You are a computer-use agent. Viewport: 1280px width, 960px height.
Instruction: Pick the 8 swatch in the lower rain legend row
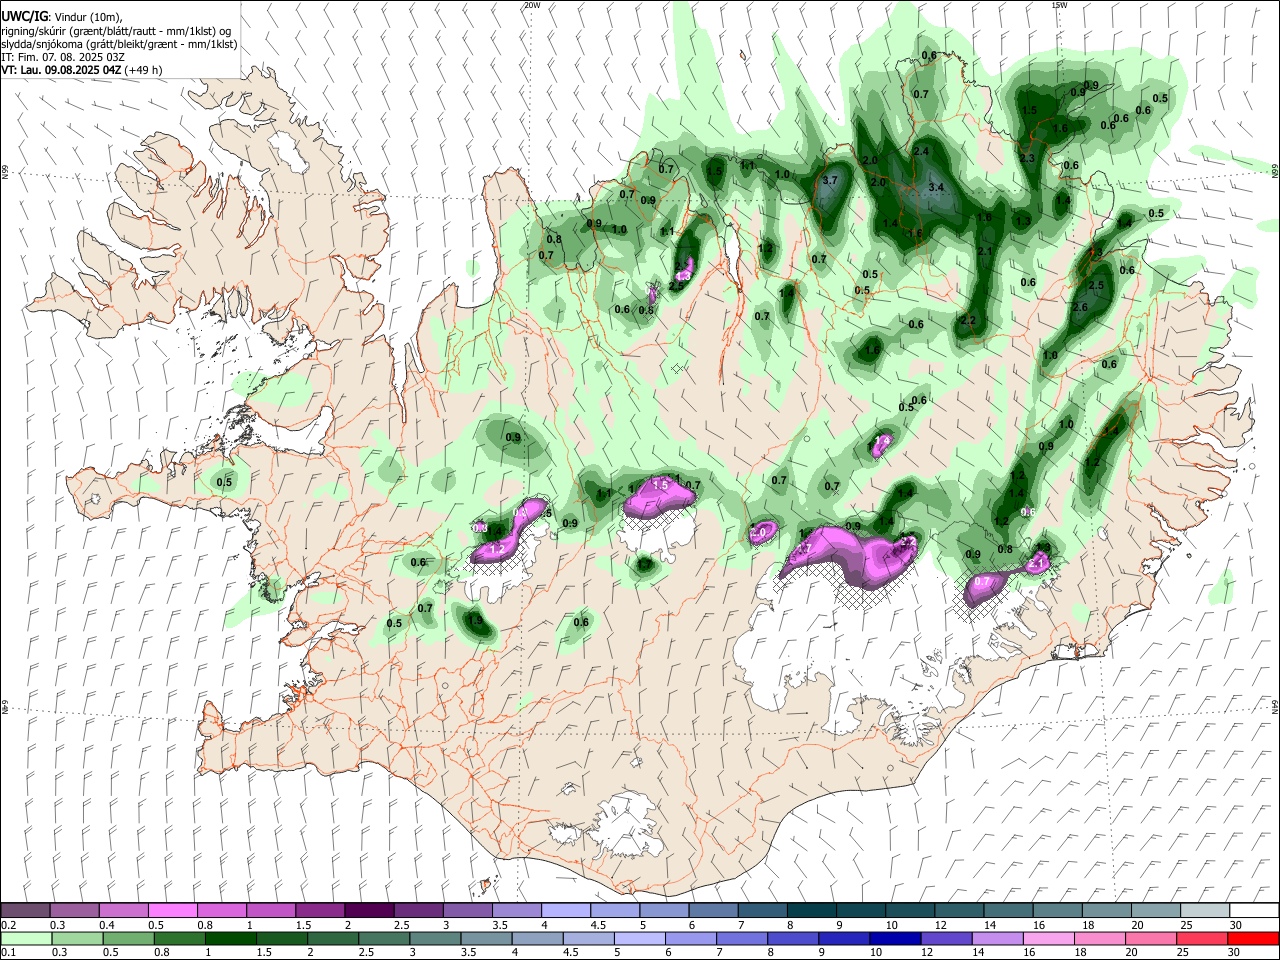[x=794, y=938]
